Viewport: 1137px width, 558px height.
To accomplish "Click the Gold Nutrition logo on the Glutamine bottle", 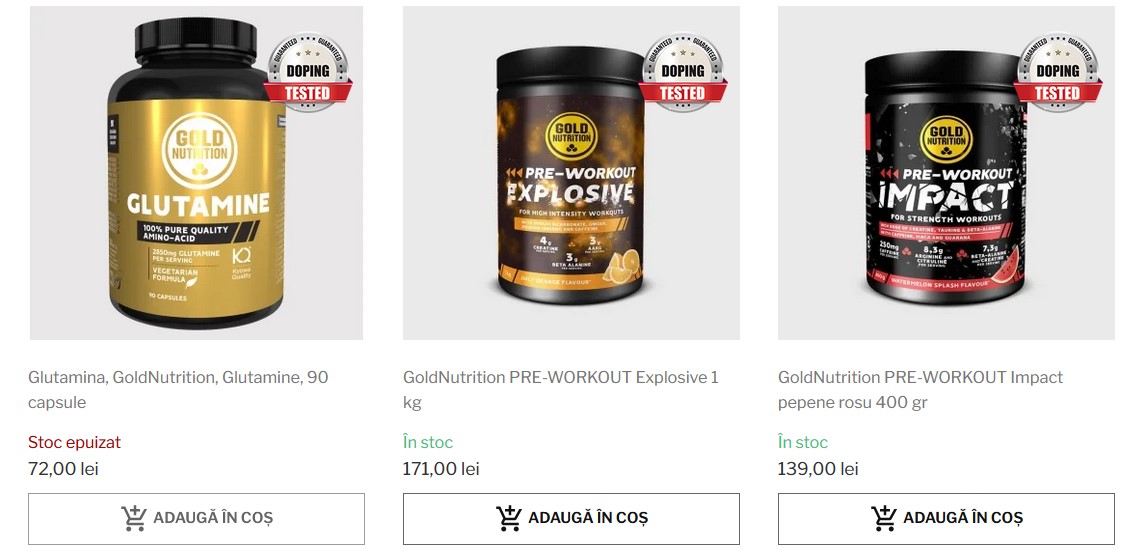I will coord(199,151).
